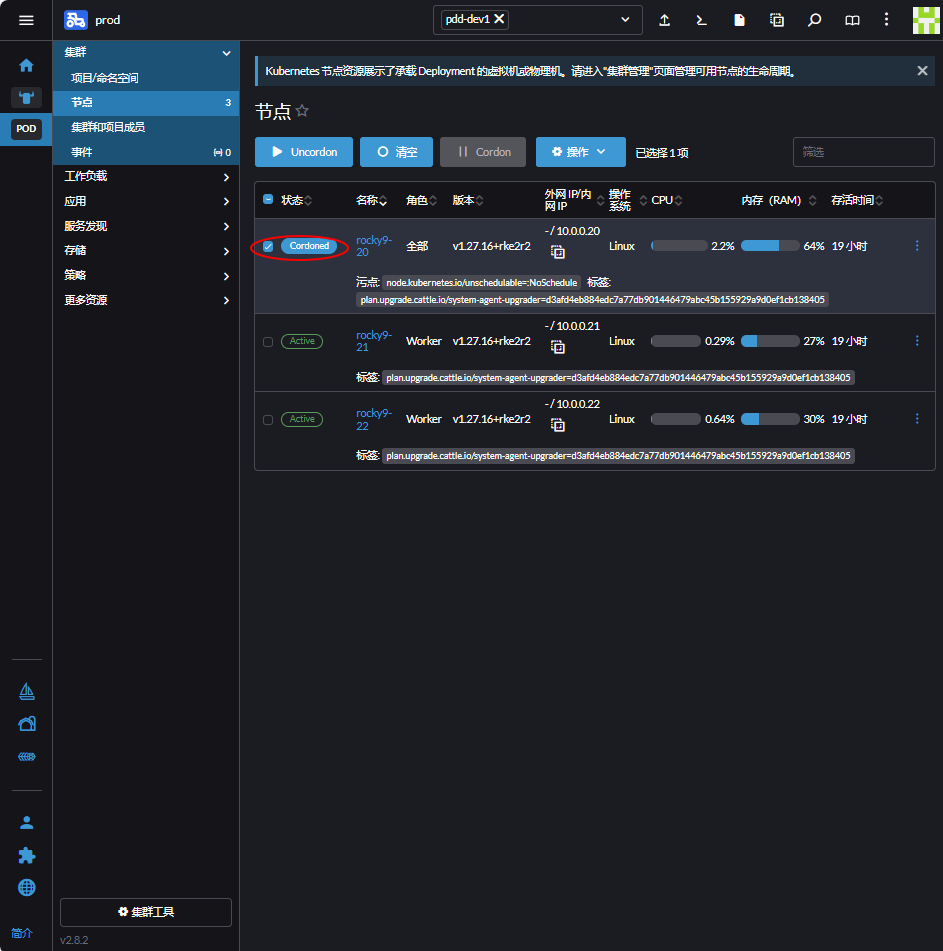Image resolution: width=943 pixels, height=951 pixels.
Task: Select the POD cluster badge
Action: [26, 129]
